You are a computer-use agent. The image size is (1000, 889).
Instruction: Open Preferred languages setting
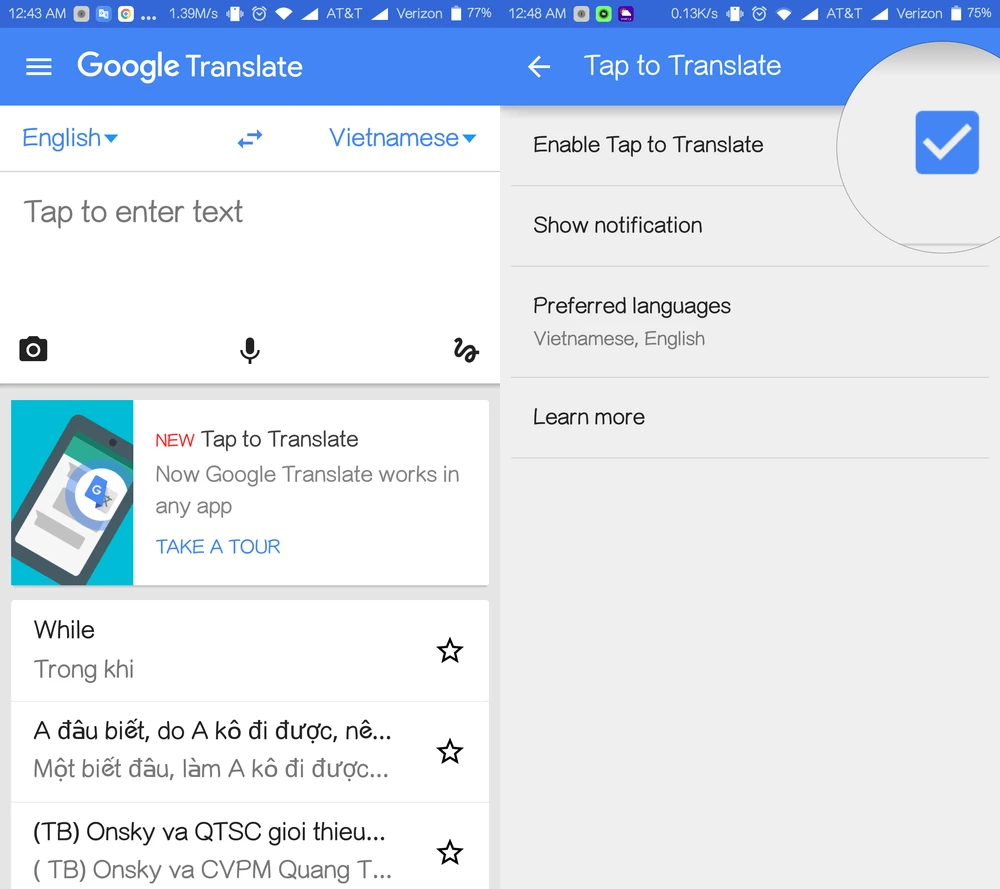[x=749, y=322]
